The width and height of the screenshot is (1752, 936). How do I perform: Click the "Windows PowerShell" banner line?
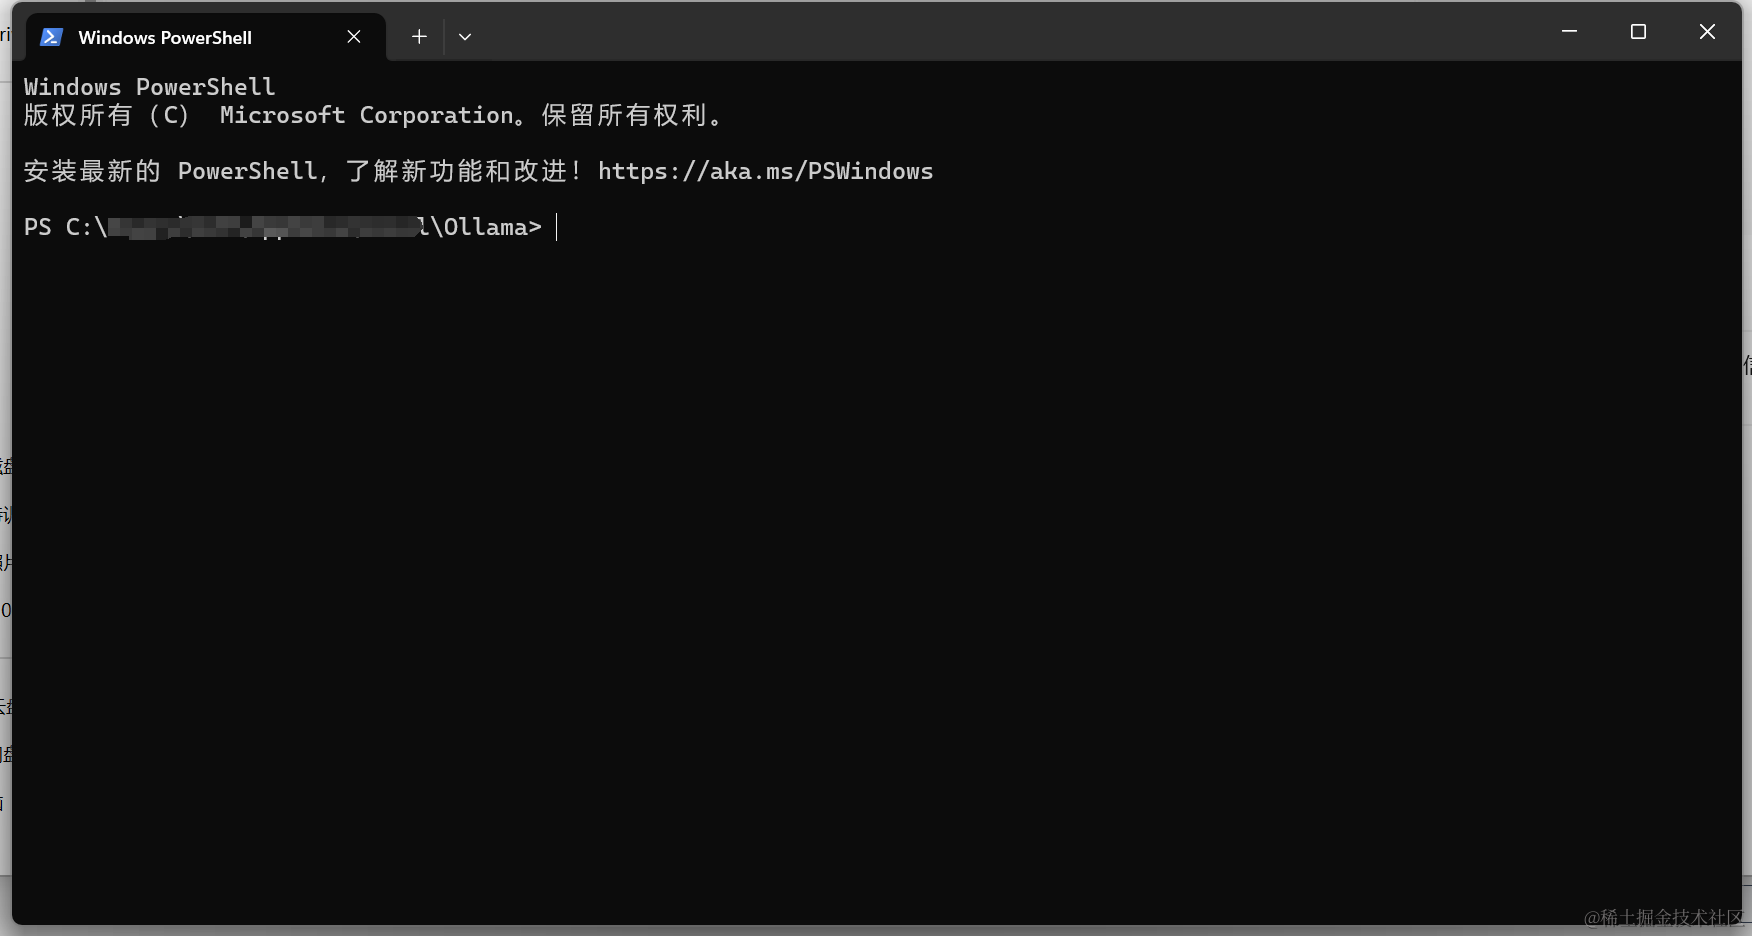click(149, 87)
